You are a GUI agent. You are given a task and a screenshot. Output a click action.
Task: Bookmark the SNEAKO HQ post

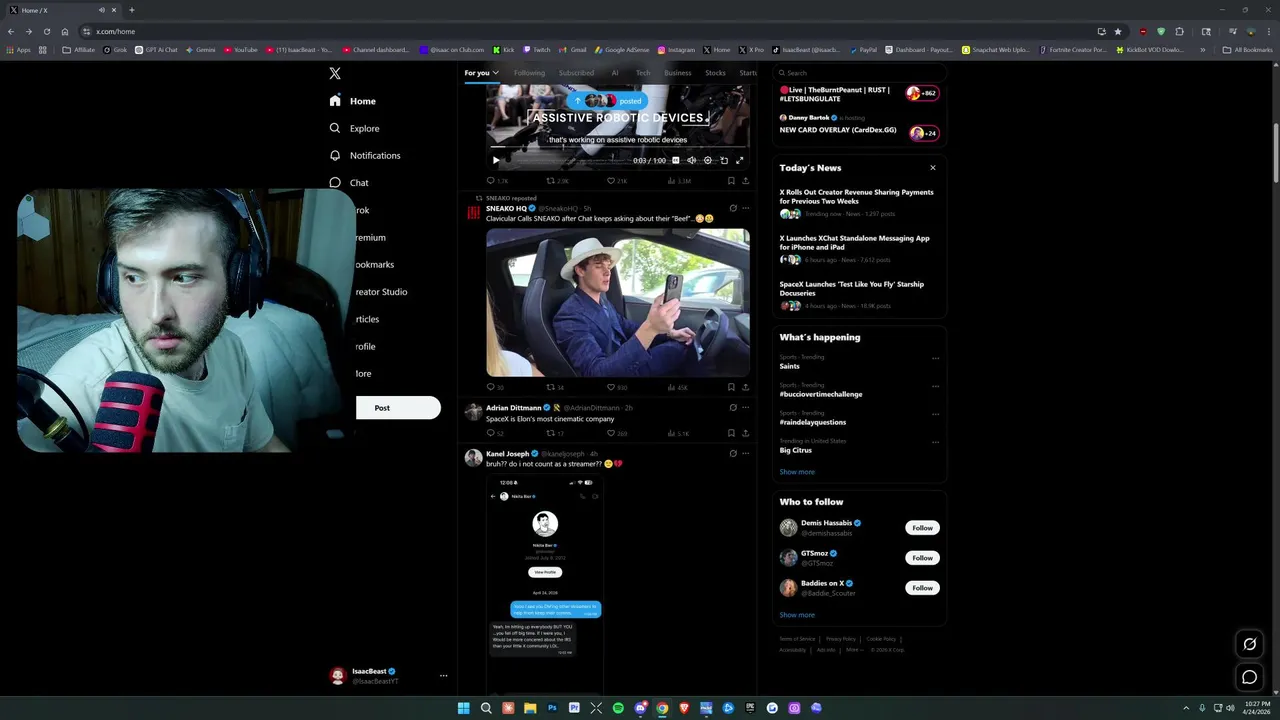pyautogui.click(x=731, y=387)
